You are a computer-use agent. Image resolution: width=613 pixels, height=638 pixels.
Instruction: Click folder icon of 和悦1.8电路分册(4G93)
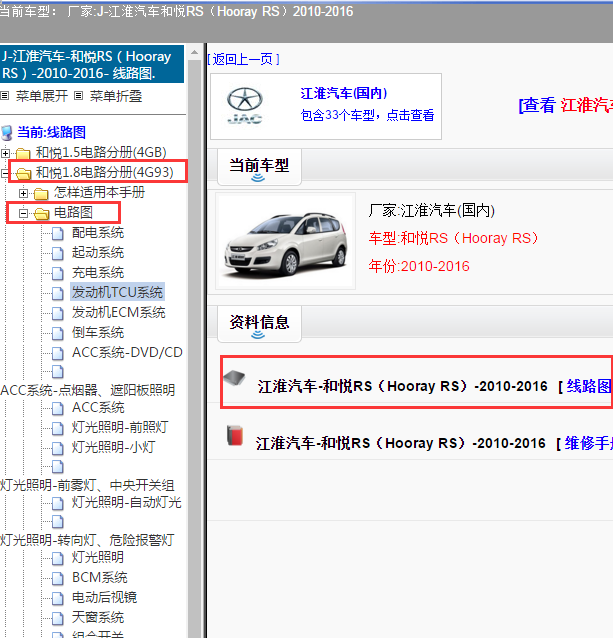(23, 174)
